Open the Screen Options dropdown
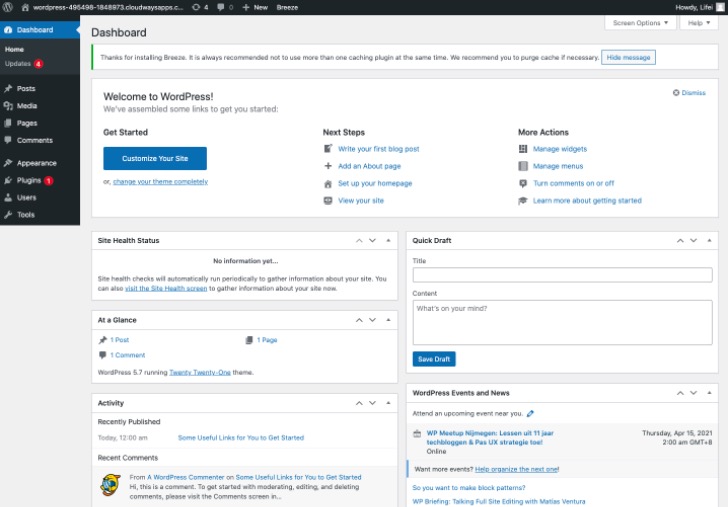The image size is (728, 507). click(640, 23)
